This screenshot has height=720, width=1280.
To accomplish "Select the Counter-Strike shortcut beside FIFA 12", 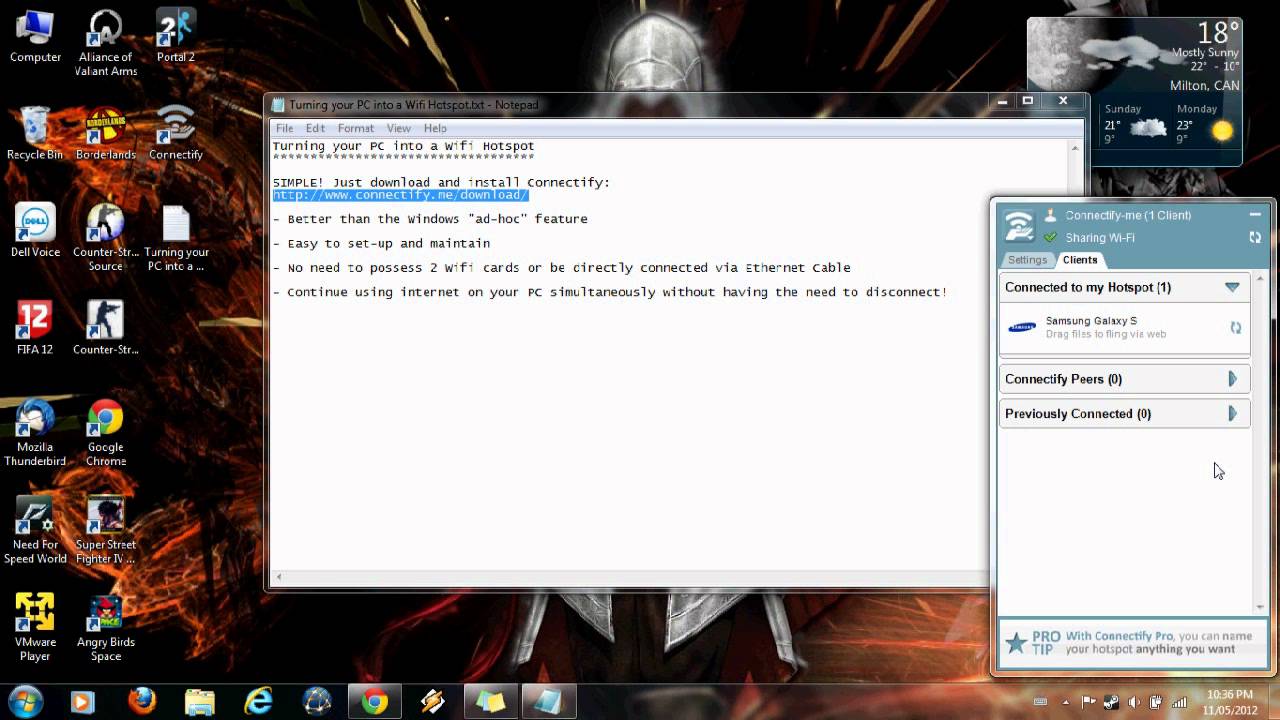I will pyautogui.click(x=106, y=328).
